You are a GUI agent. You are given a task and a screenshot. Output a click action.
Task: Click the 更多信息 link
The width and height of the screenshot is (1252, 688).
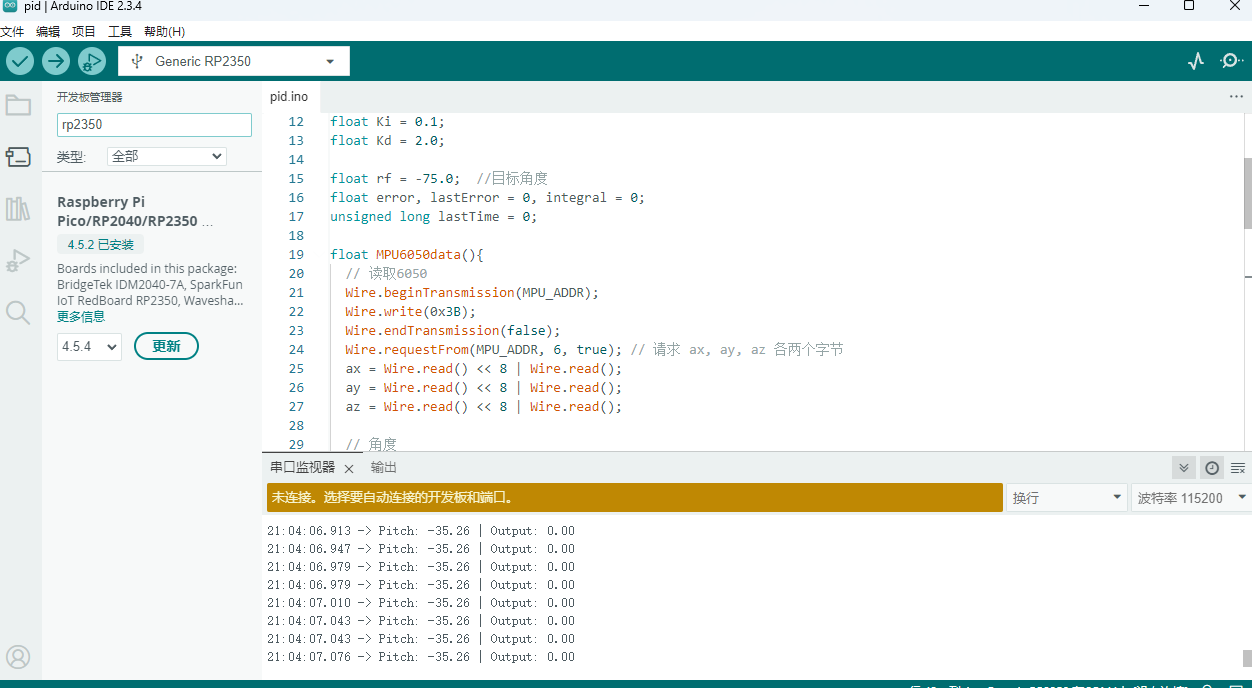coord(81,317)
